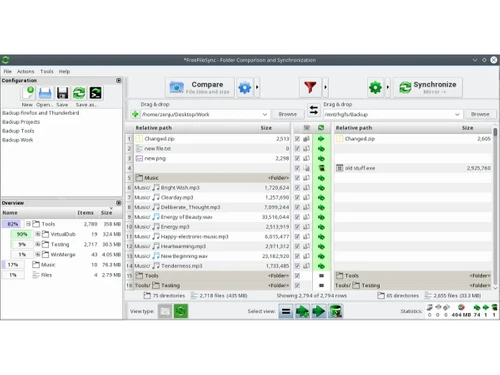Uncheck the Tools folder row checkbox
This screenshot has width=500, height=375.
297,276
